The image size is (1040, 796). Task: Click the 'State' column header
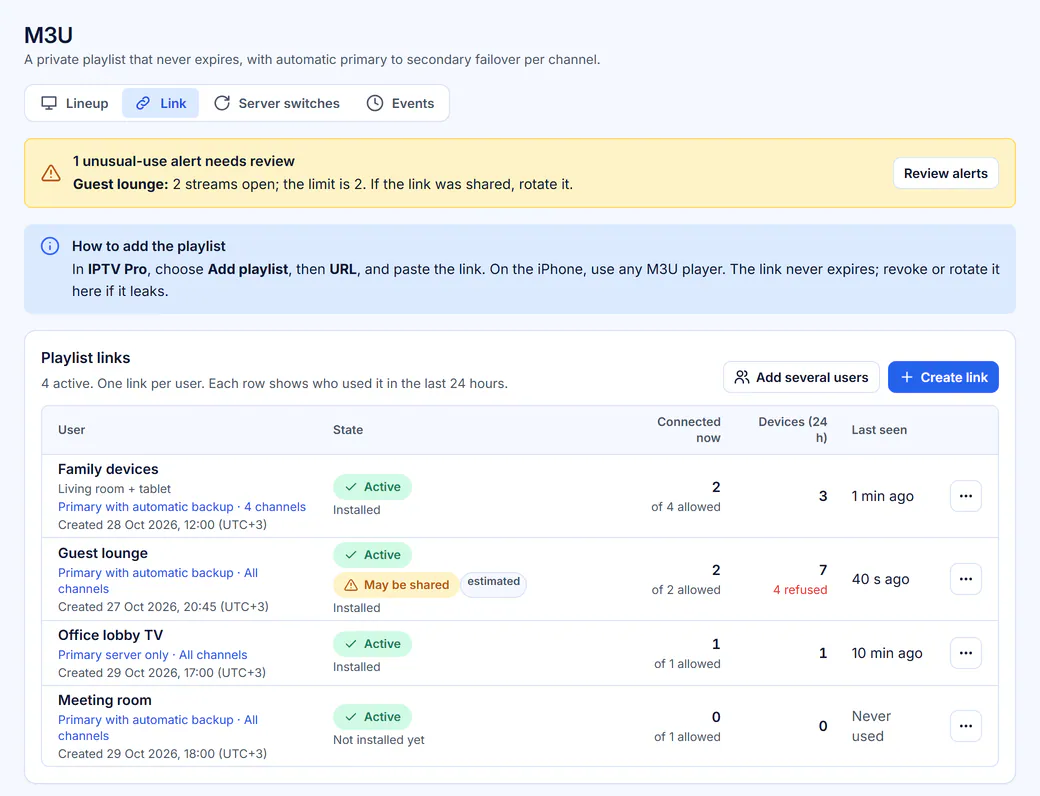[348, 430]
